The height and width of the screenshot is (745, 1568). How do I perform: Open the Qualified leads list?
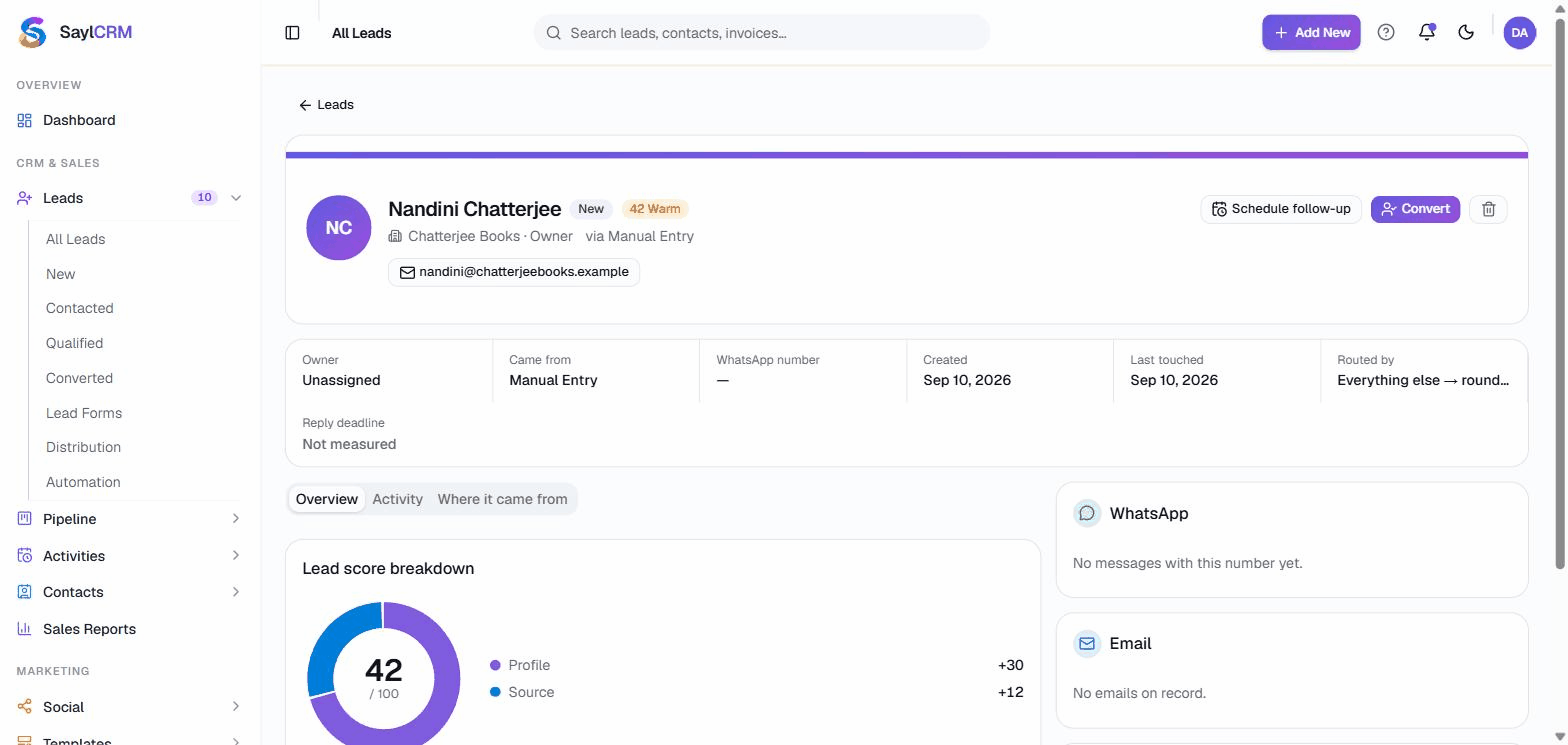click(x=74, y=343)
